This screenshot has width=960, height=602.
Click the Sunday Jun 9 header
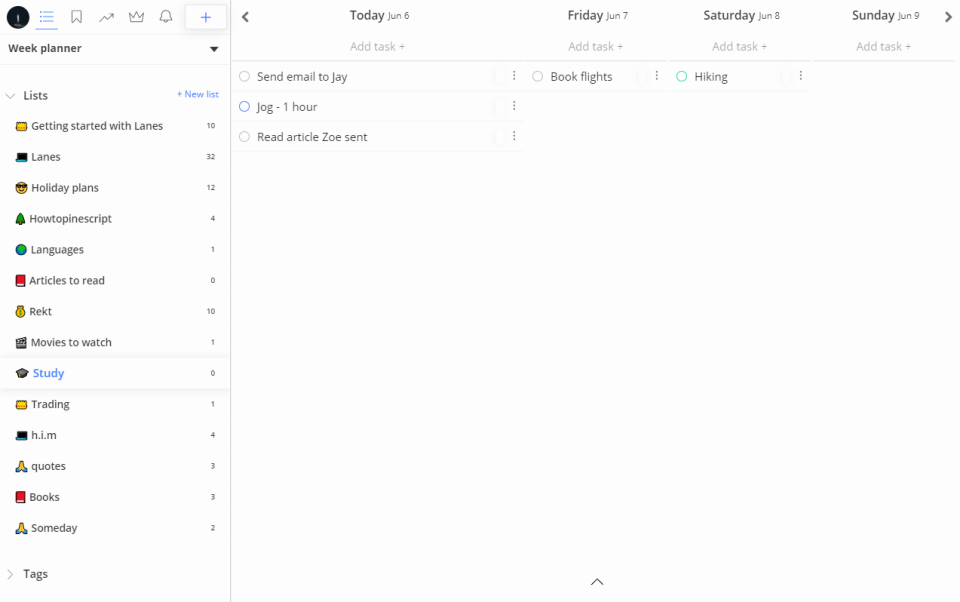coord(885,15)
